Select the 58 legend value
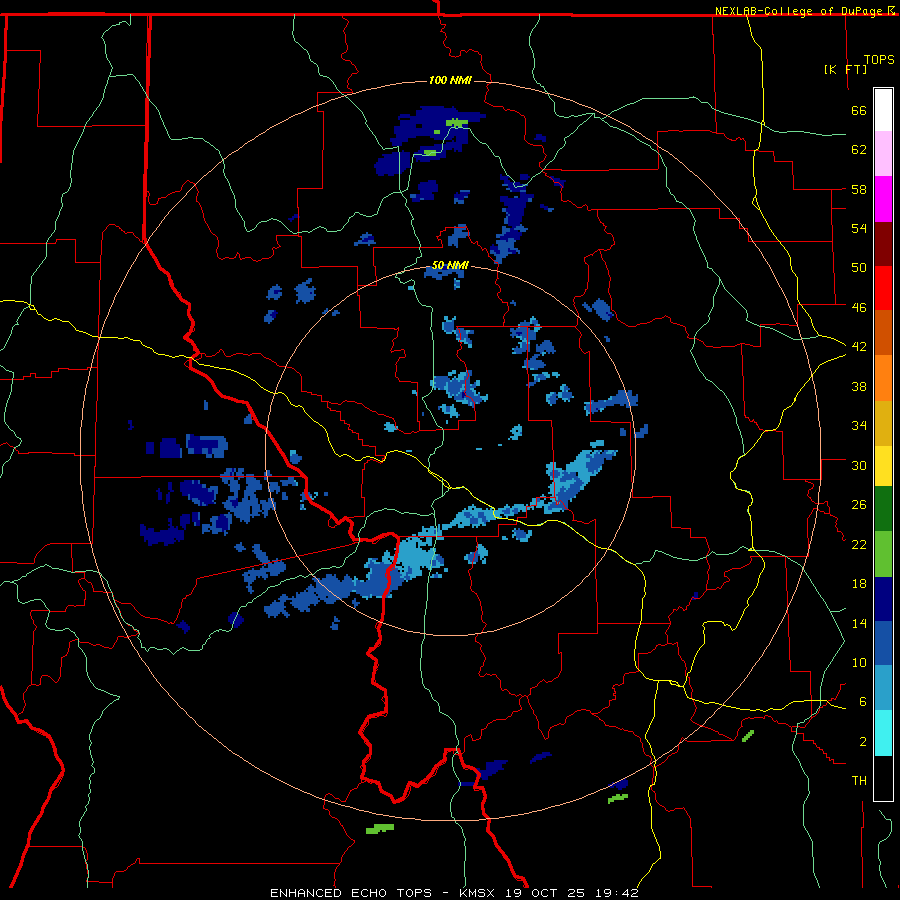The height and width of the screenshot is (900, 900). [859, 189]
